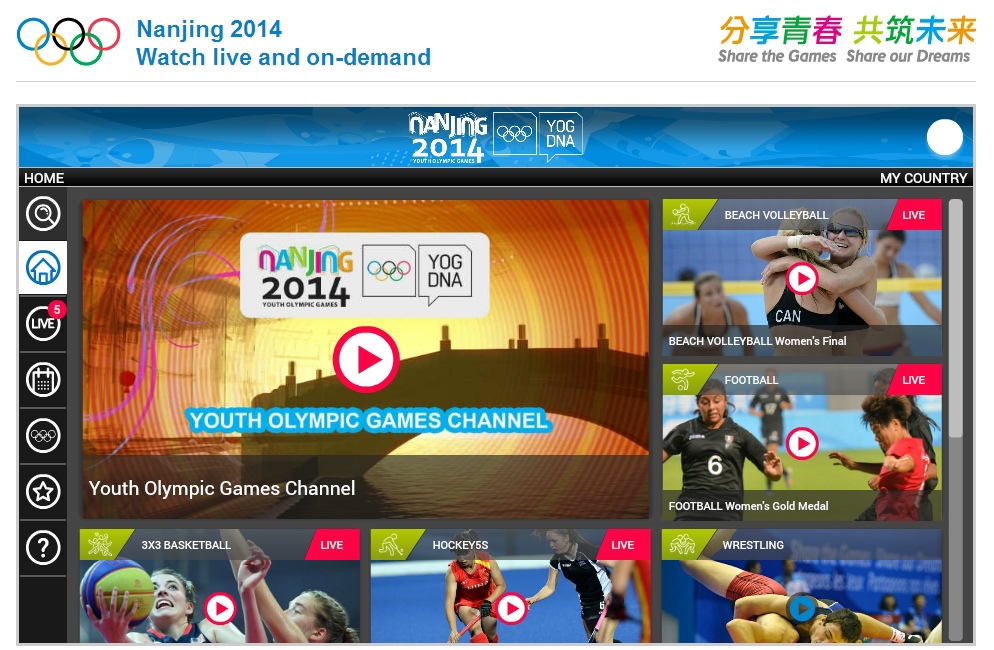The image size is (994, 650).
Task: Click the 'FOOTBALL' card title
Action: (x=751, y=380)
